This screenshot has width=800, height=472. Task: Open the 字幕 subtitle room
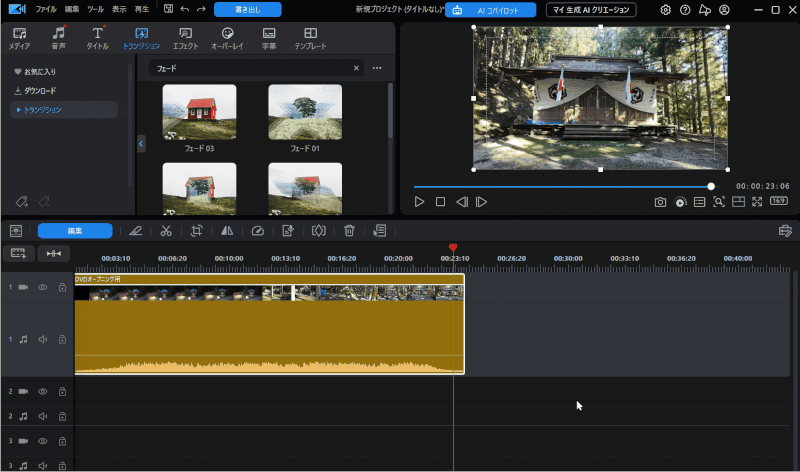click(269, 38)
